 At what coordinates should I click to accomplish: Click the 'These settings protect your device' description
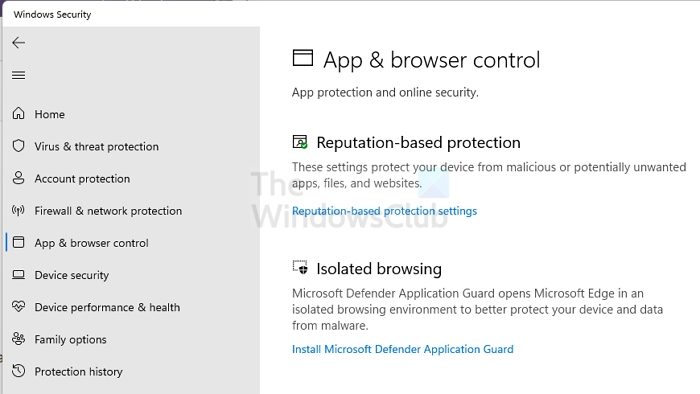tap(489, 175)
